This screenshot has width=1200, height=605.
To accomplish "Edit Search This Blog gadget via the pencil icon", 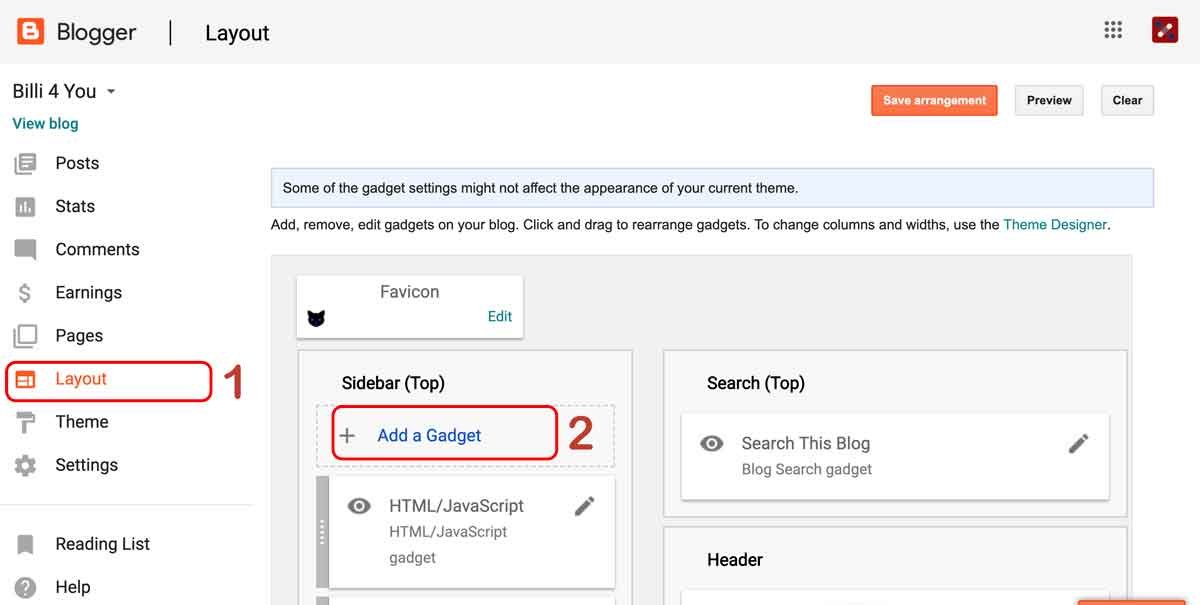I will coord(1078,444).
